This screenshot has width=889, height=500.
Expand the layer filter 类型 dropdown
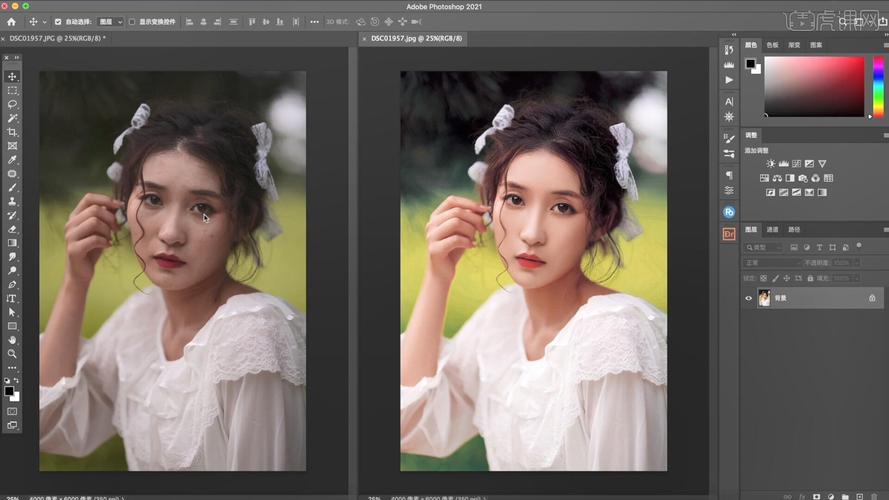coord(765,247)
